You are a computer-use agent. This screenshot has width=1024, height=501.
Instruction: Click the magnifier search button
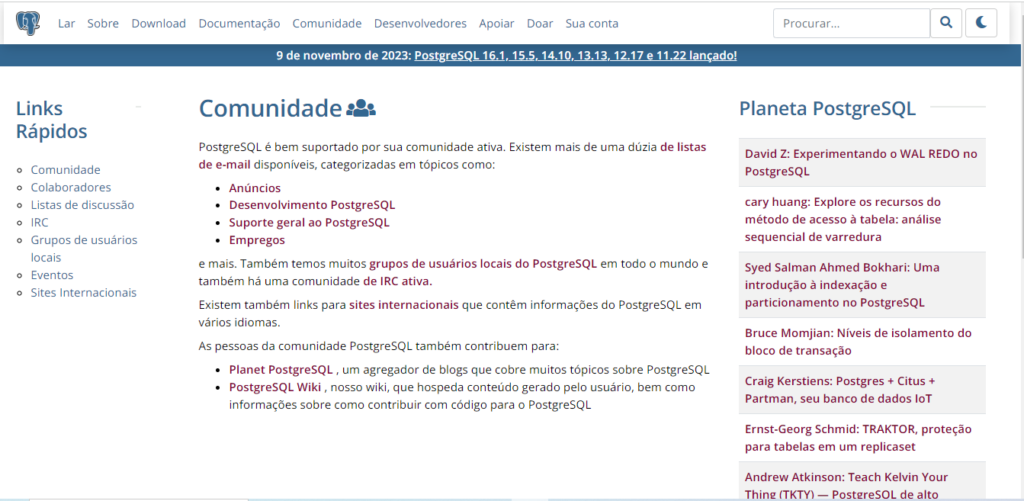[946, 23]
